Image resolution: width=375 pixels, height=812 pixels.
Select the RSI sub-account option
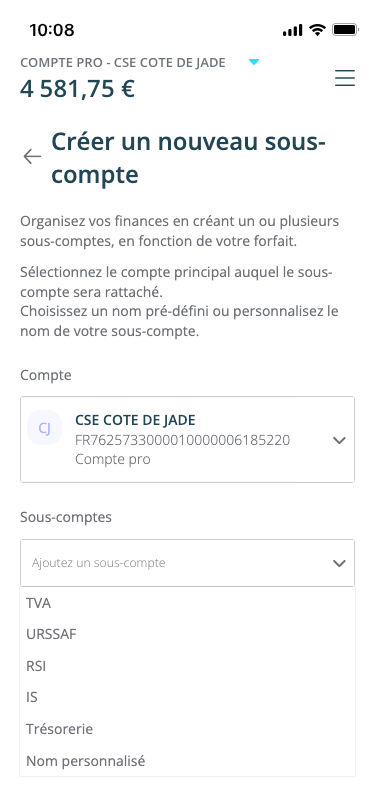tap(188, 666)
